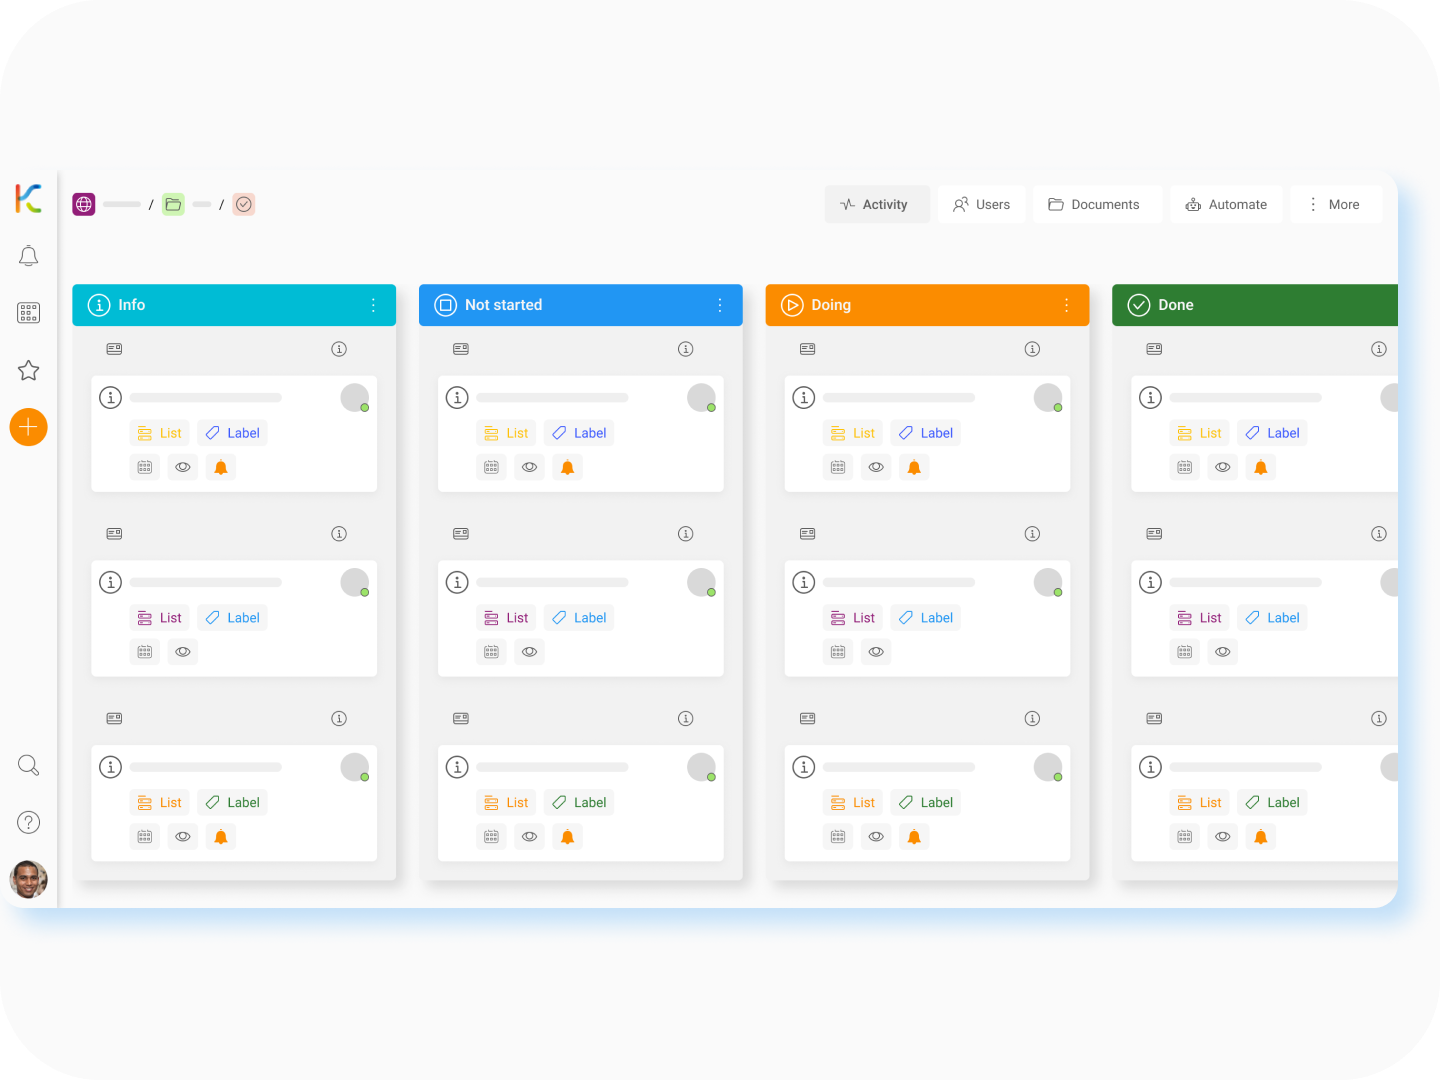1440x1080 pixels.
Task: Open search magnifier in sidebar
Action: pyautogui.click(x=28, y=766)
